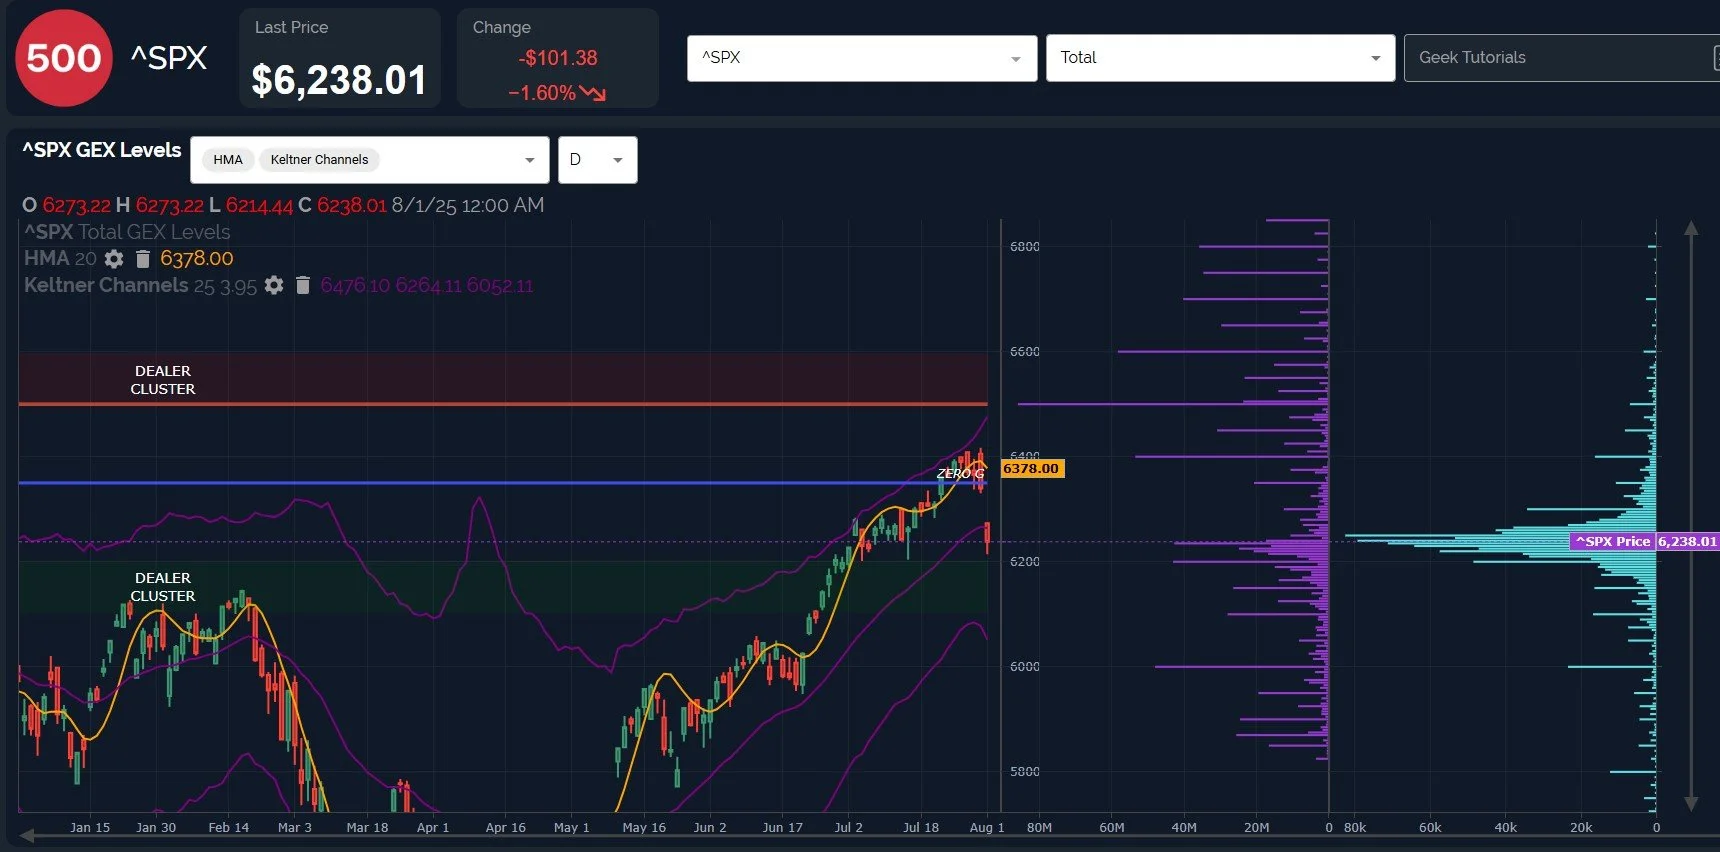Click the Keltner values 6476.10 6264.11 6052.11
Viewport: 1720px width, 852px height.
pos(427,286)
